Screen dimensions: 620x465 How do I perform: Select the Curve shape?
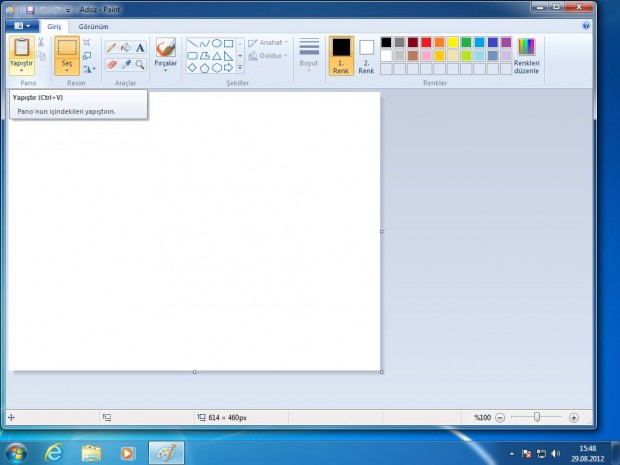204,43
